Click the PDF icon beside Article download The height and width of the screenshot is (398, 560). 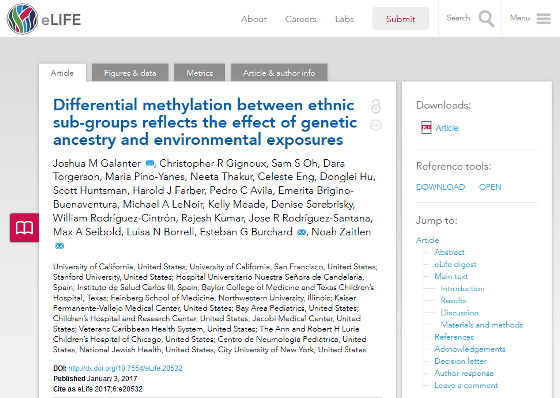426,128
